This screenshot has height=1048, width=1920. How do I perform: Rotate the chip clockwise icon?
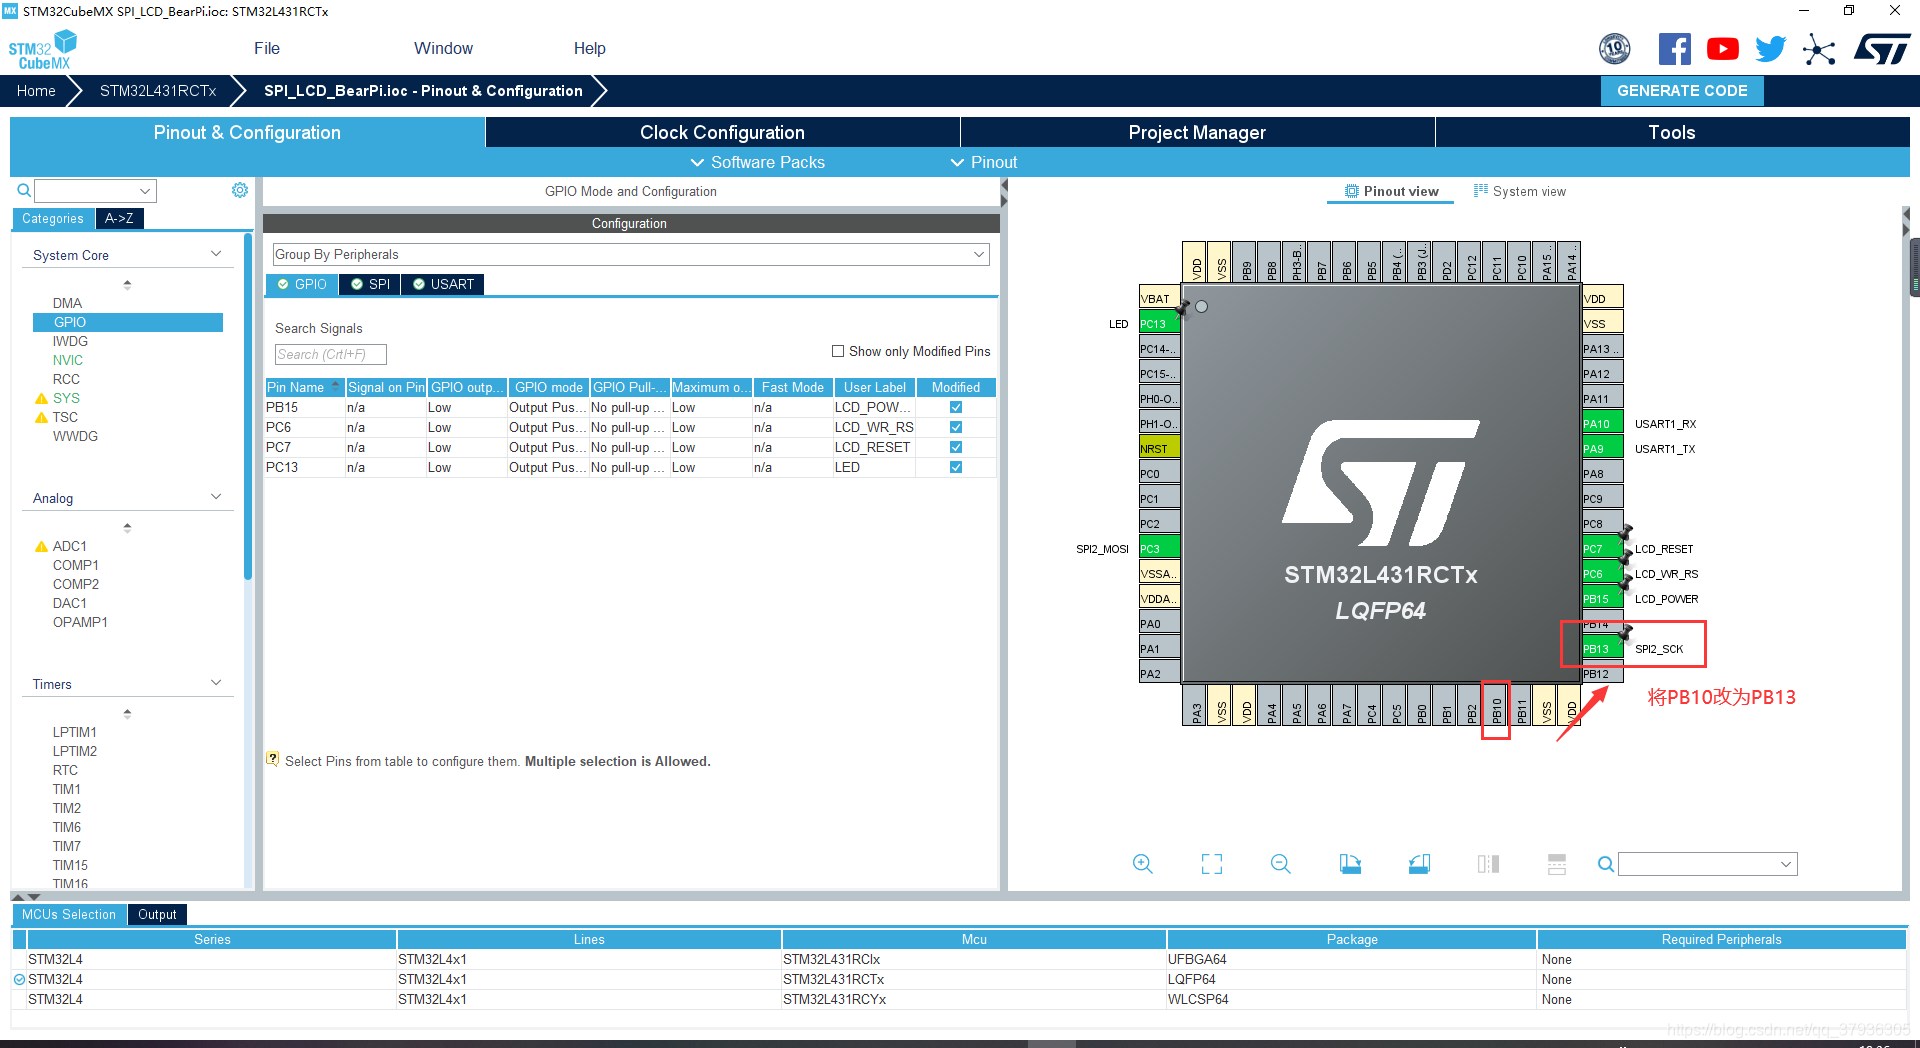pos(1350,864)
